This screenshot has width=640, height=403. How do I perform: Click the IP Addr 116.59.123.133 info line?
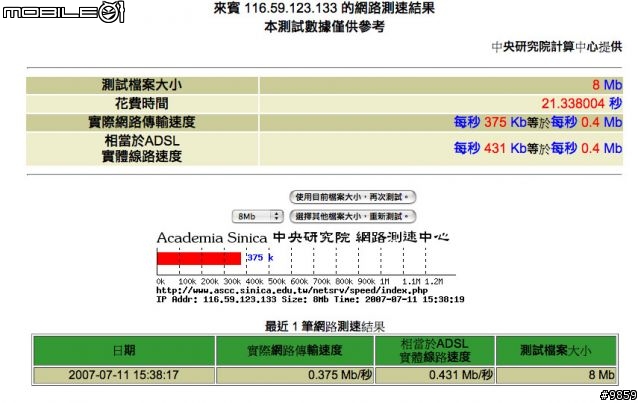(x=310, y=299)
